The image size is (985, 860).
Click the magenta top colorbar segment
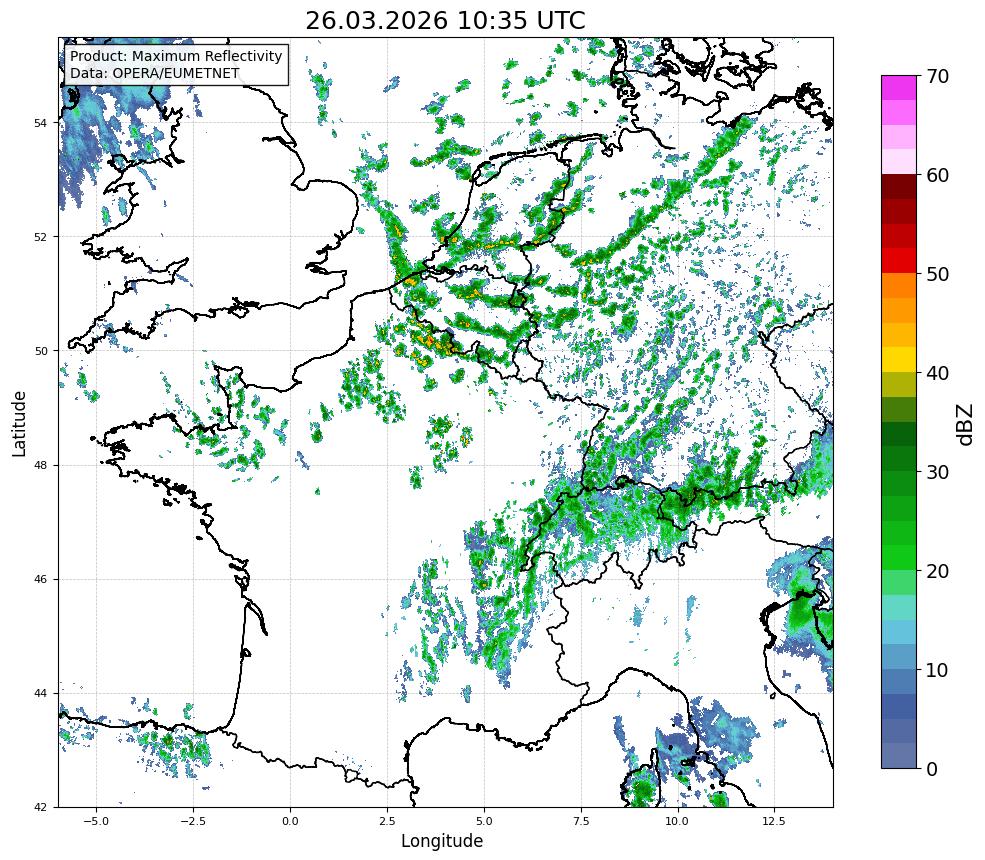coord(899,88)
